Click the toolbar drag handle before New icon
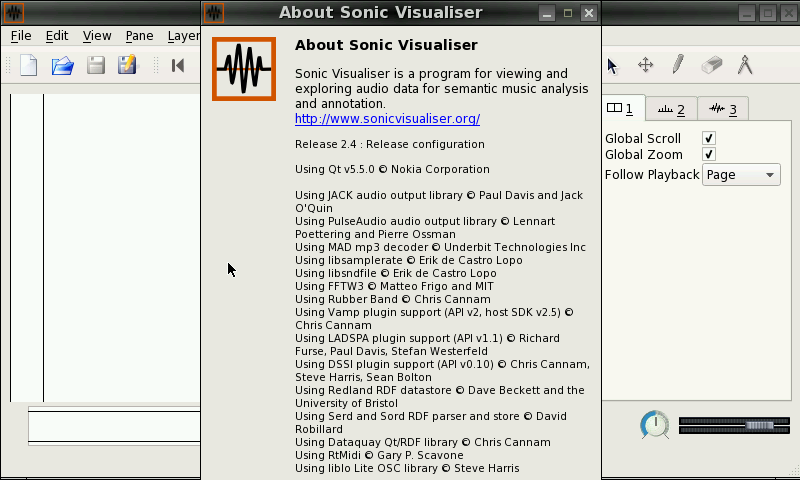Screen dimensions: 800x480 [x=8, y=65]
